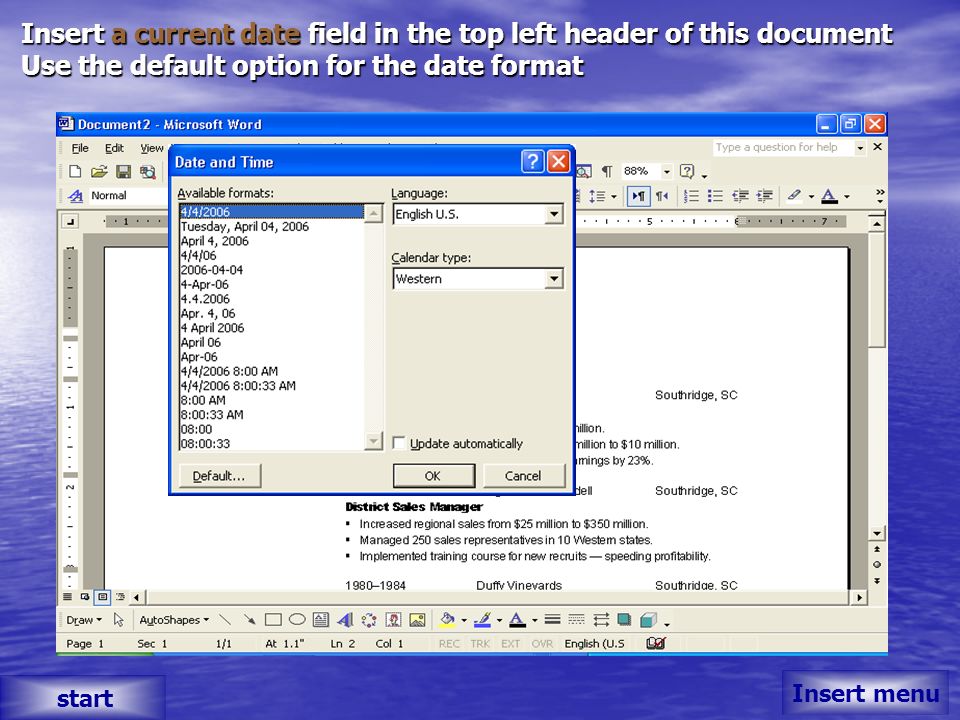Viewport: 960px width, 720px height.
Task: Click the Shadow Style icon
Action: (x=624, y=620)
